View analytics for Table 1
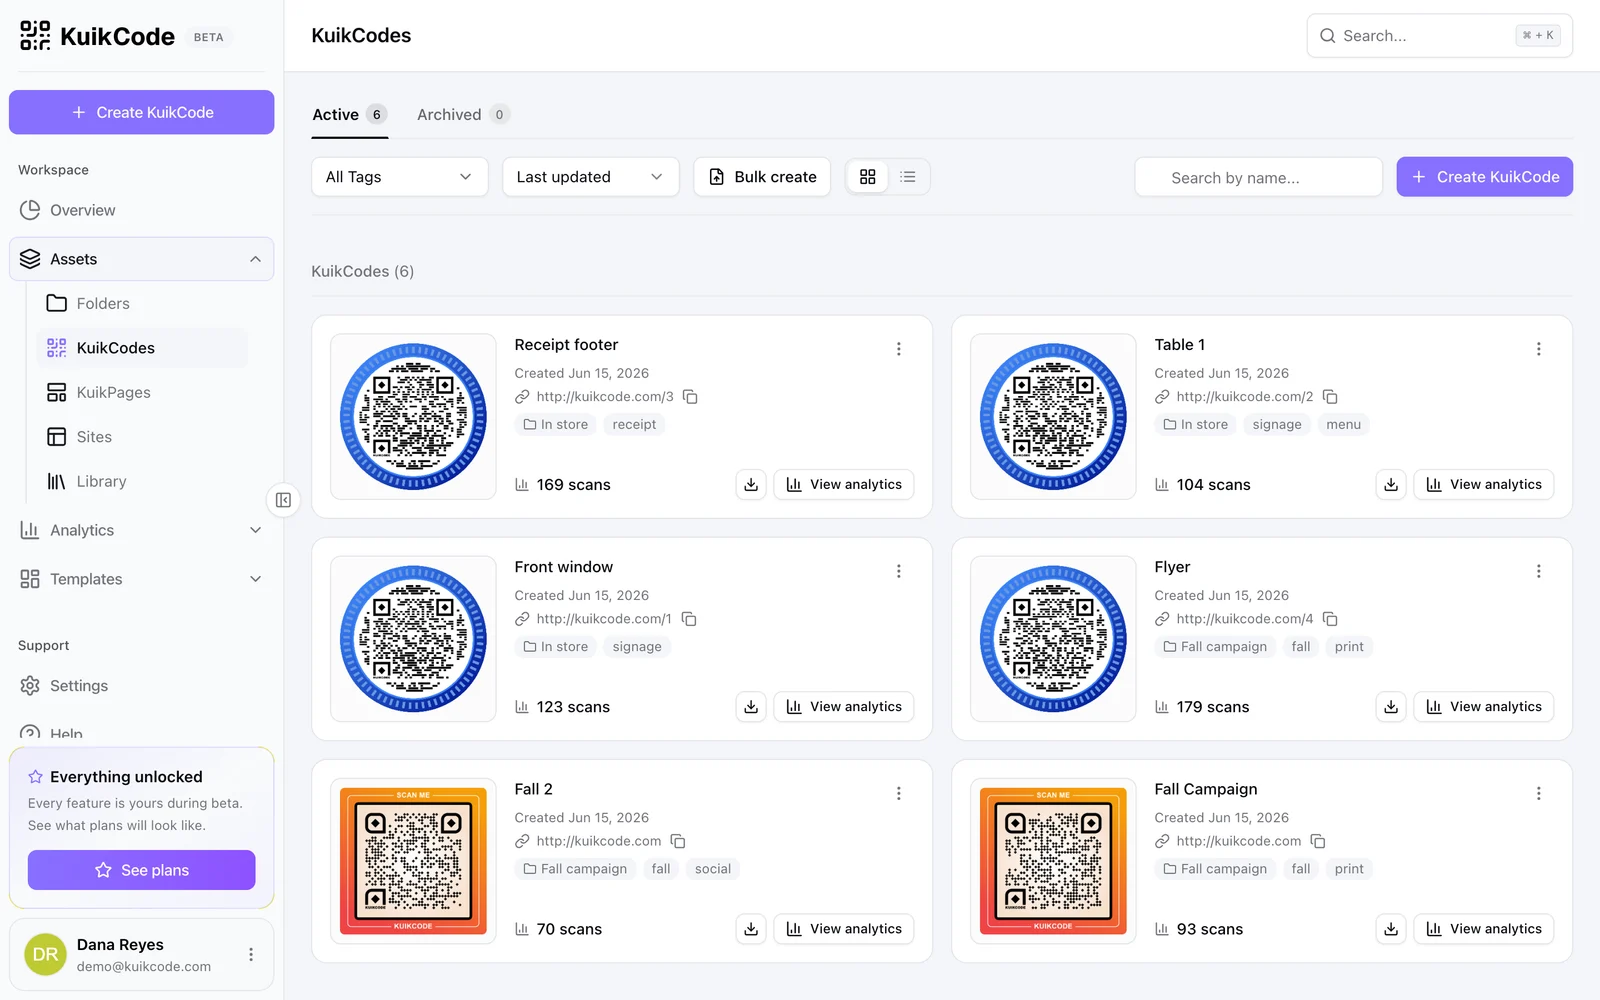 point(1484,484)
